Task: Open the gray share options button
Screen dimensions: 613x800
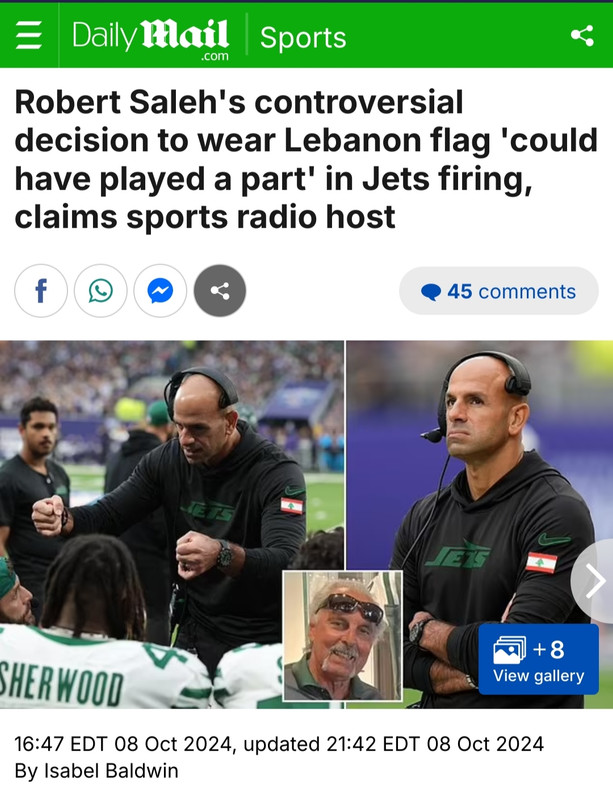Action: 220,291
